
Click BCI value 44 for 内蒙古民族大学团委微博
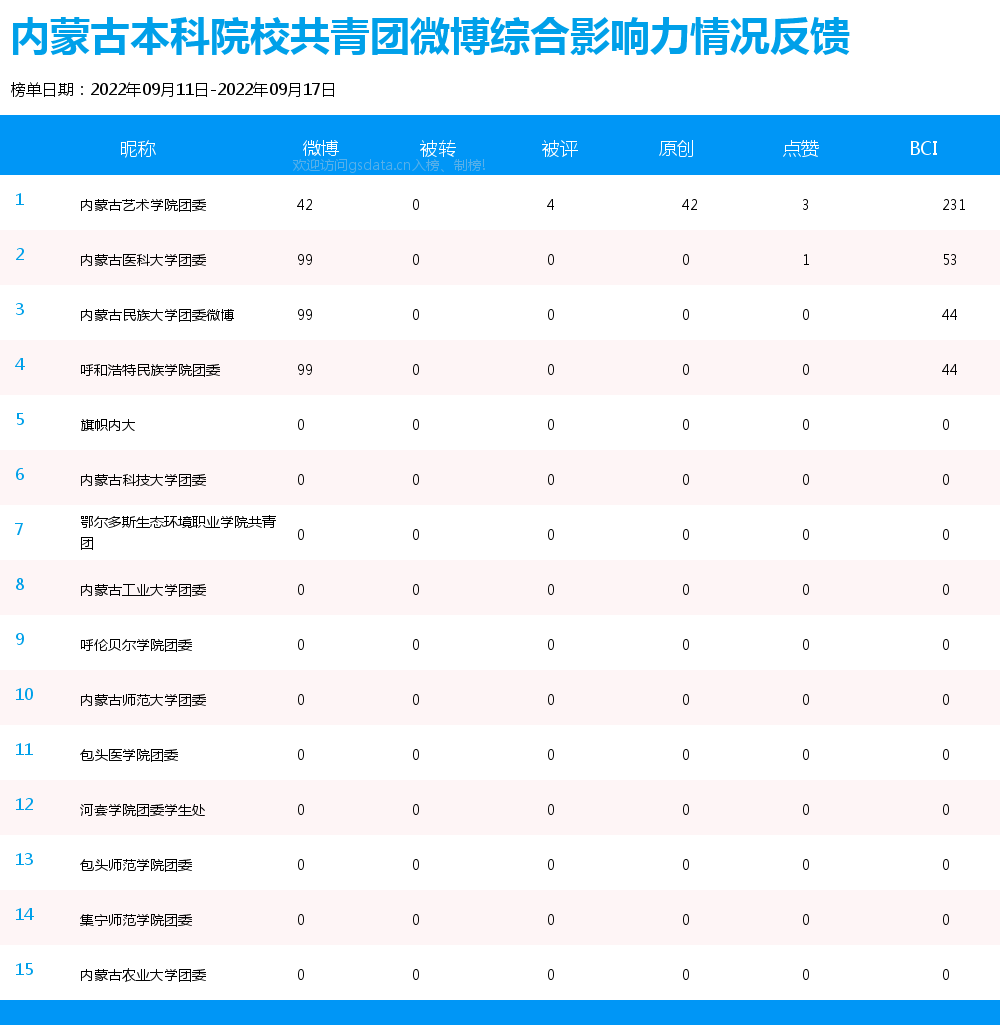949,315
